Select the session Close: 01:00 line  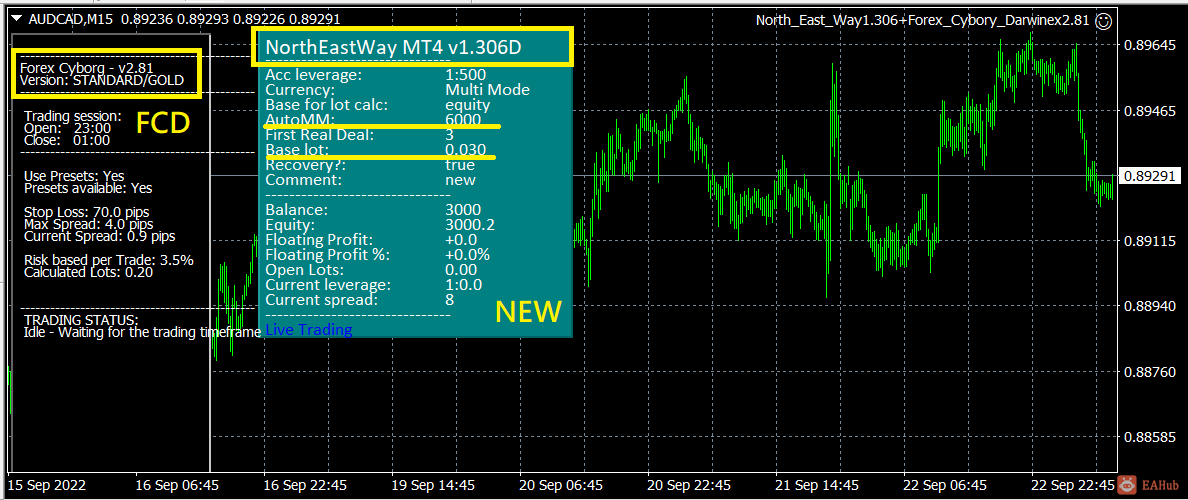[x=67, y=139]
